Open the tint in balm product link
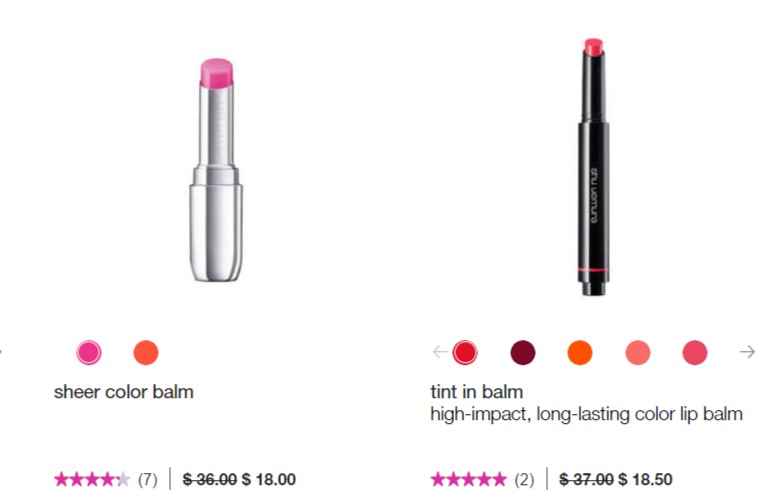This screenshot has width=773, height=490. coord(476,392)
